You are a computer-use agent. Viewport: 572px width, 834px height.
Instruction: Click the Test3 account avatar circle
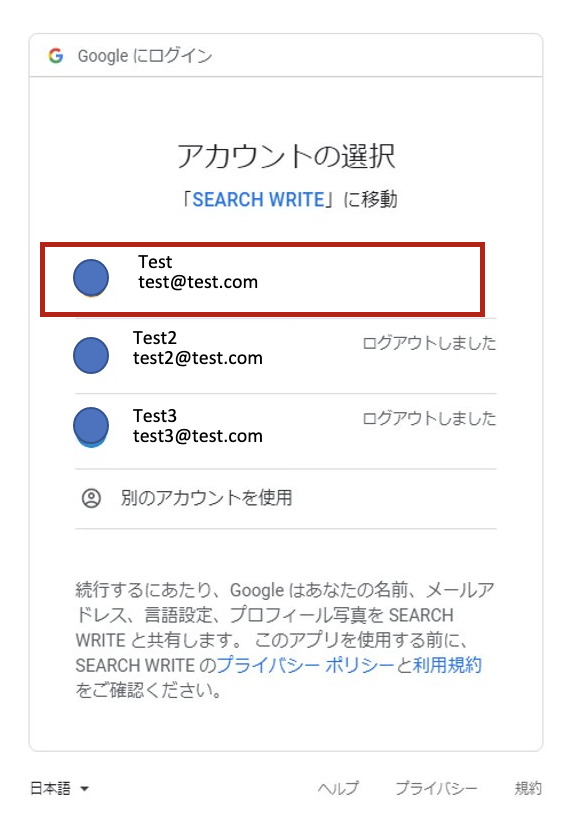click(x=91, y=427)
